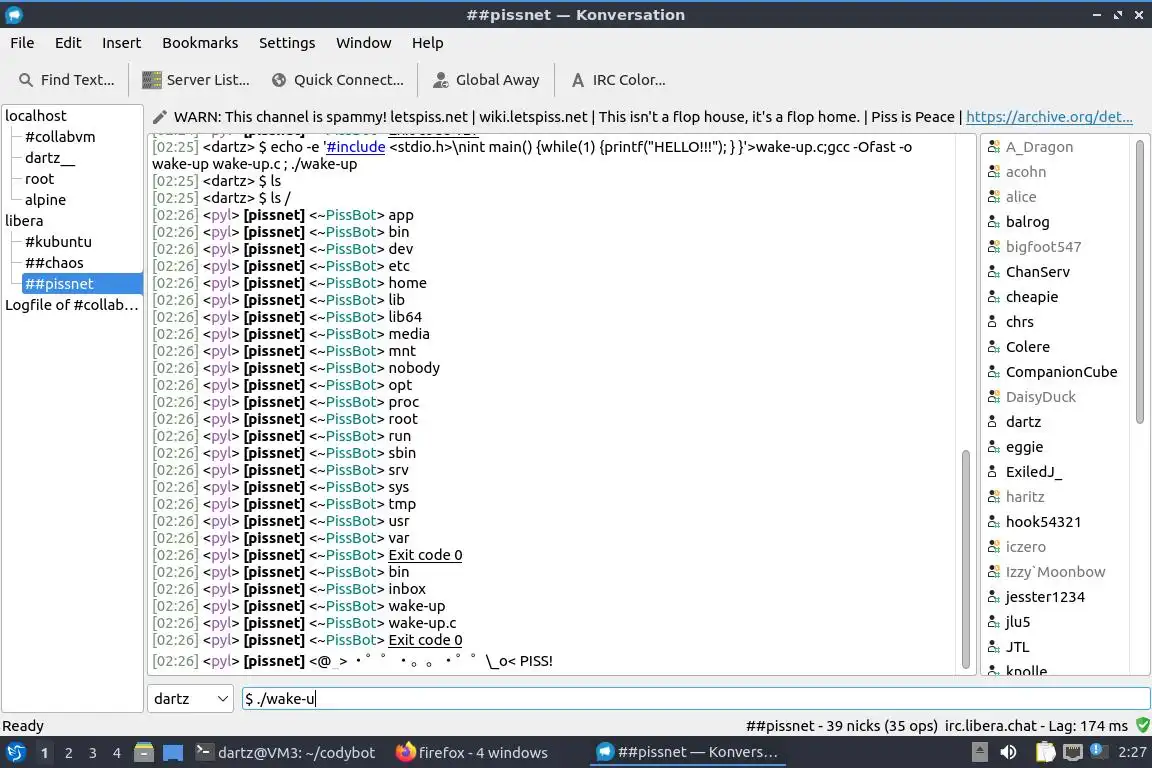The height and width of the screenshot is (768, 1152).
Task: Open dartz@VM3 terminal taskbar entry
Action: 286,753
